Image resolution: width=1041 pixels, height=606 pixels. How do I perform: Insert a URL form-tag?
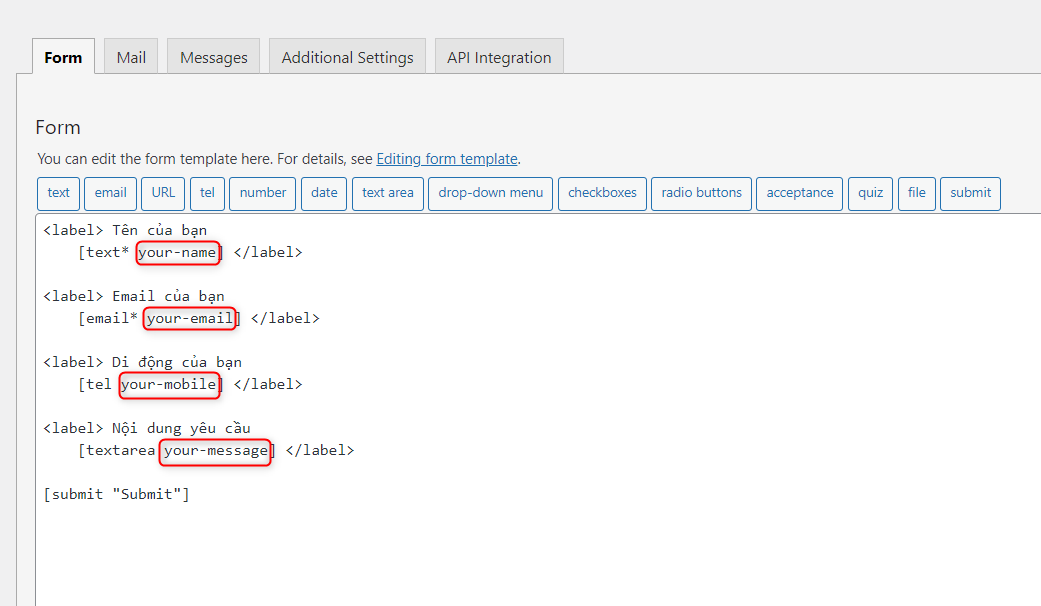(162, 193)
